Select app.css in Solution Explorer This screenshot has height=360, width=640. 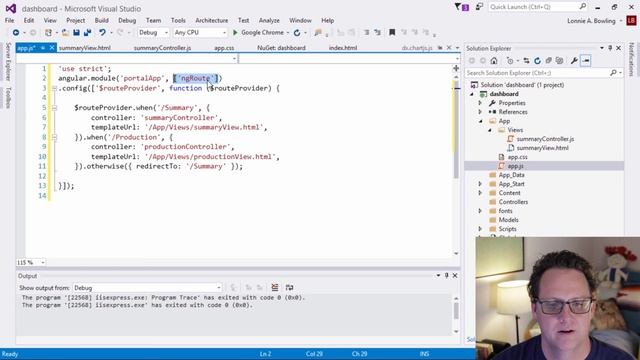518,157
